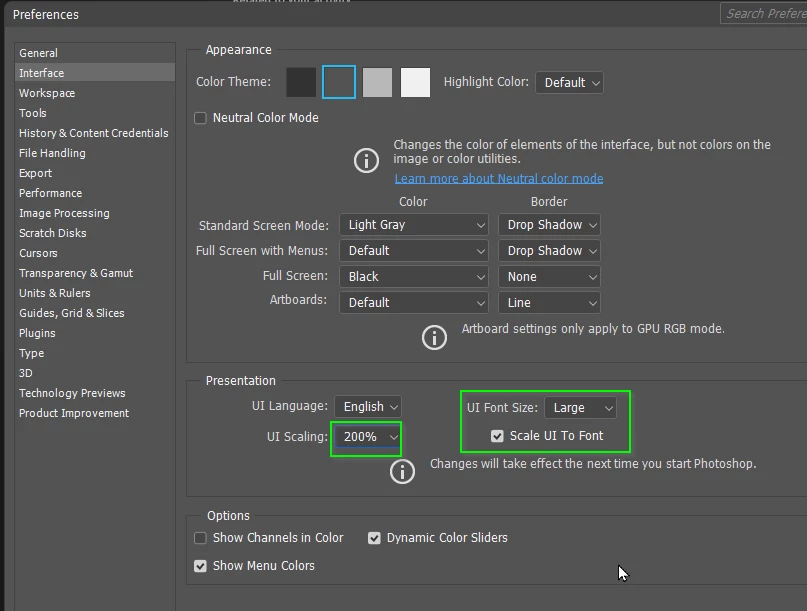Select the 3D preferences category
This screenshot has width=807, height=611.
point(95,373)
